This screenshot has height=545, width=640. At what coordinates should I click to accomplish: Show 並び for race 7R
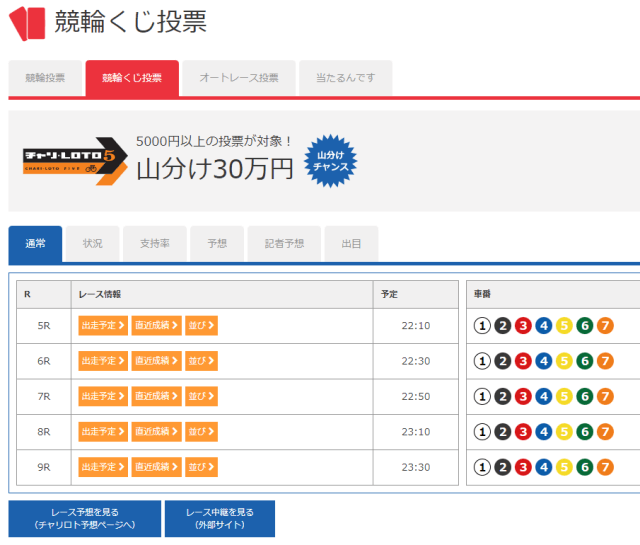coord(202,396)
